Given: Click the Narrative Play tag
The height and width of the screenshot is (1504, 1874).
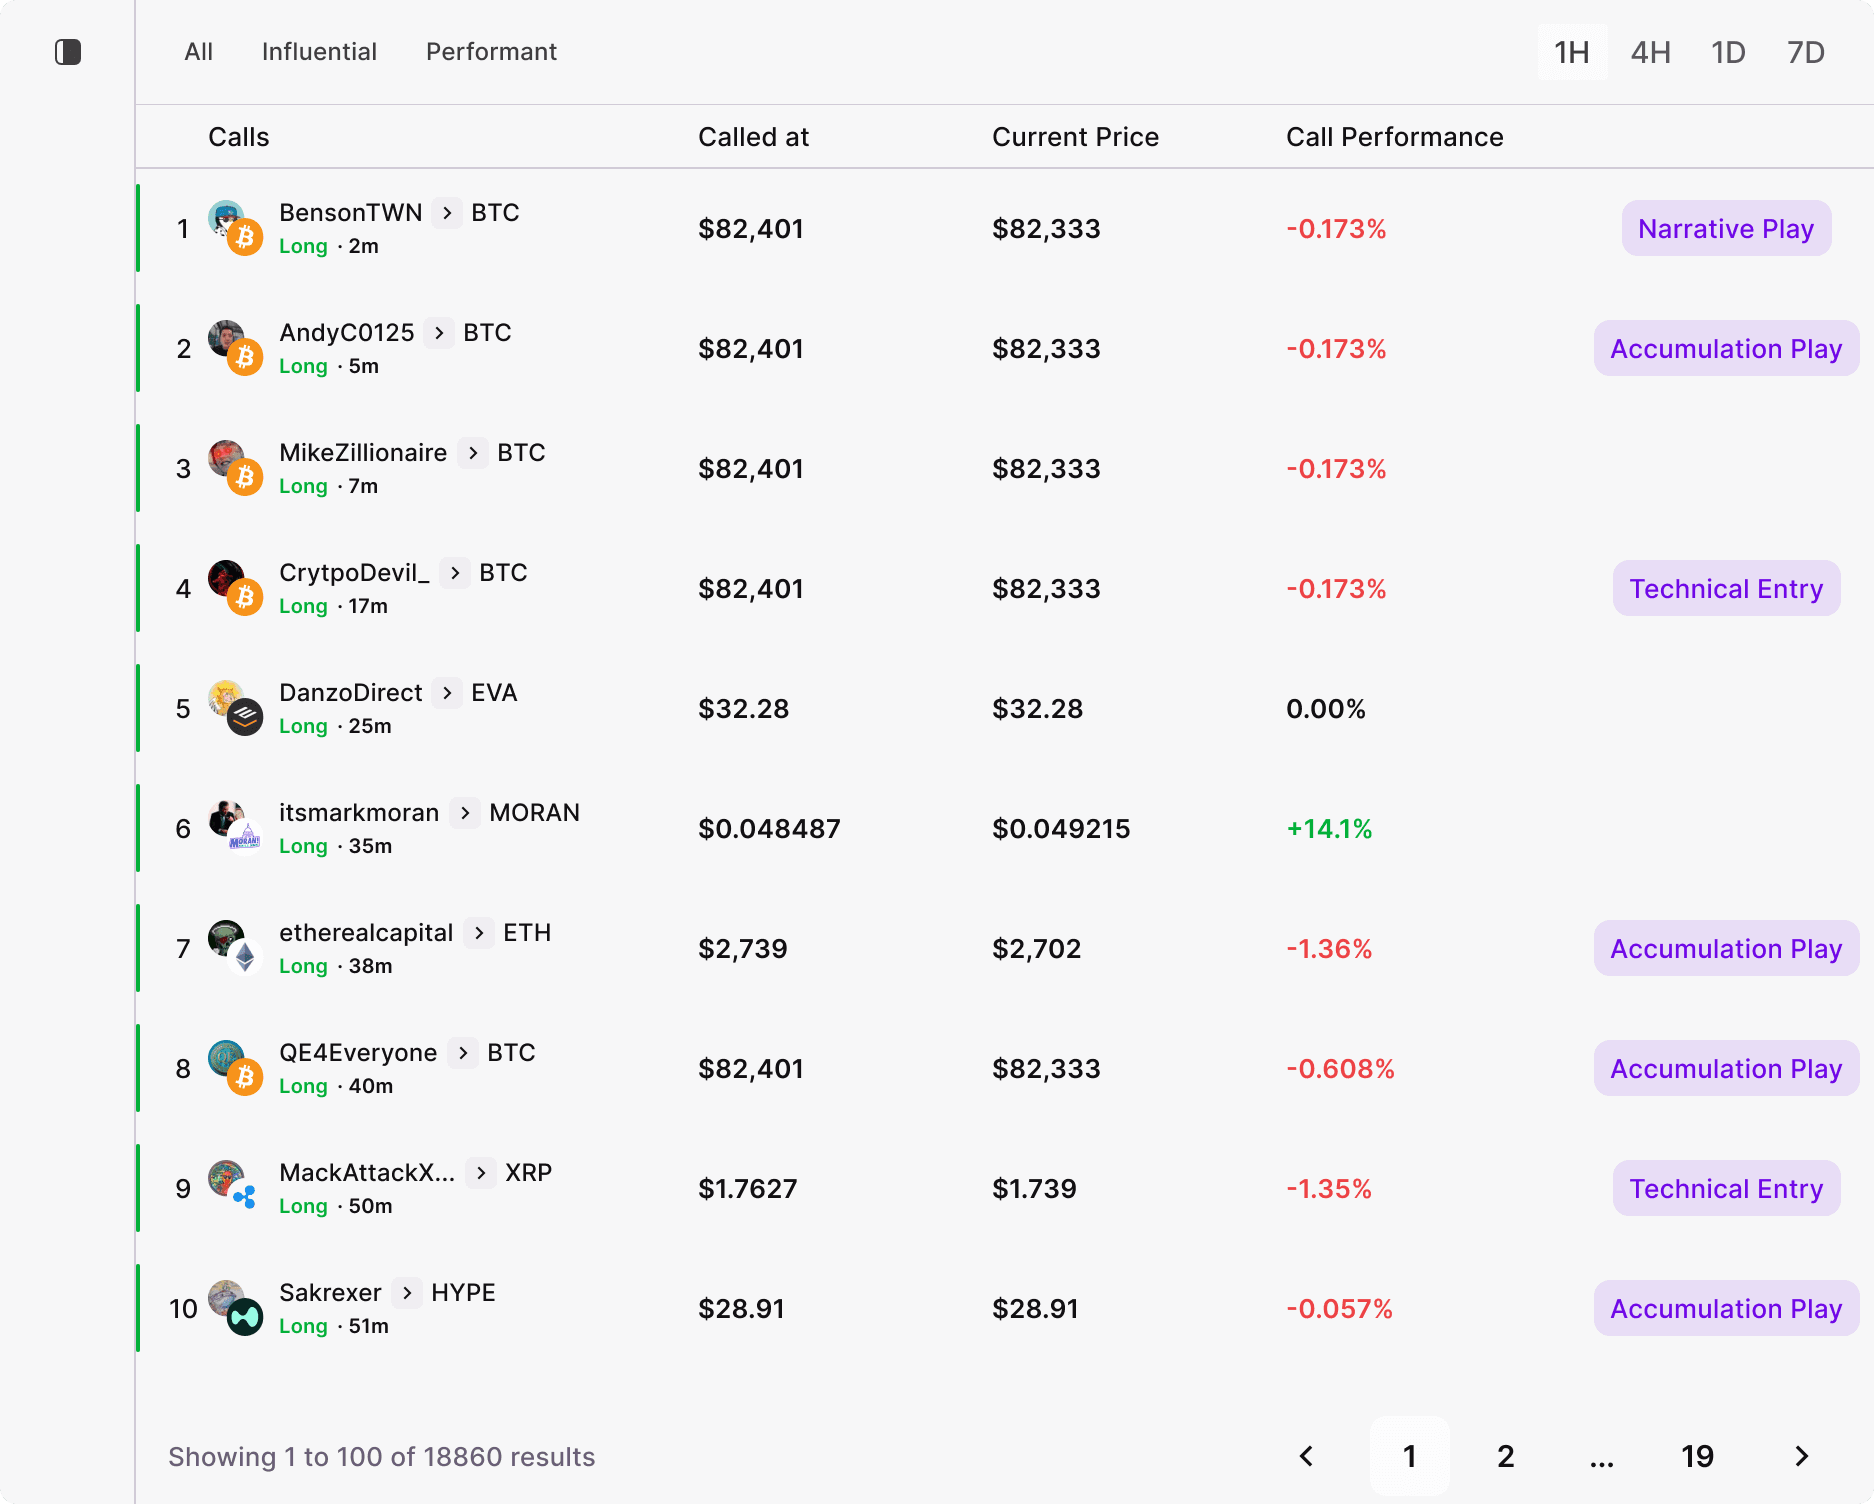Looking at the screenshot, I should 1726,228.
